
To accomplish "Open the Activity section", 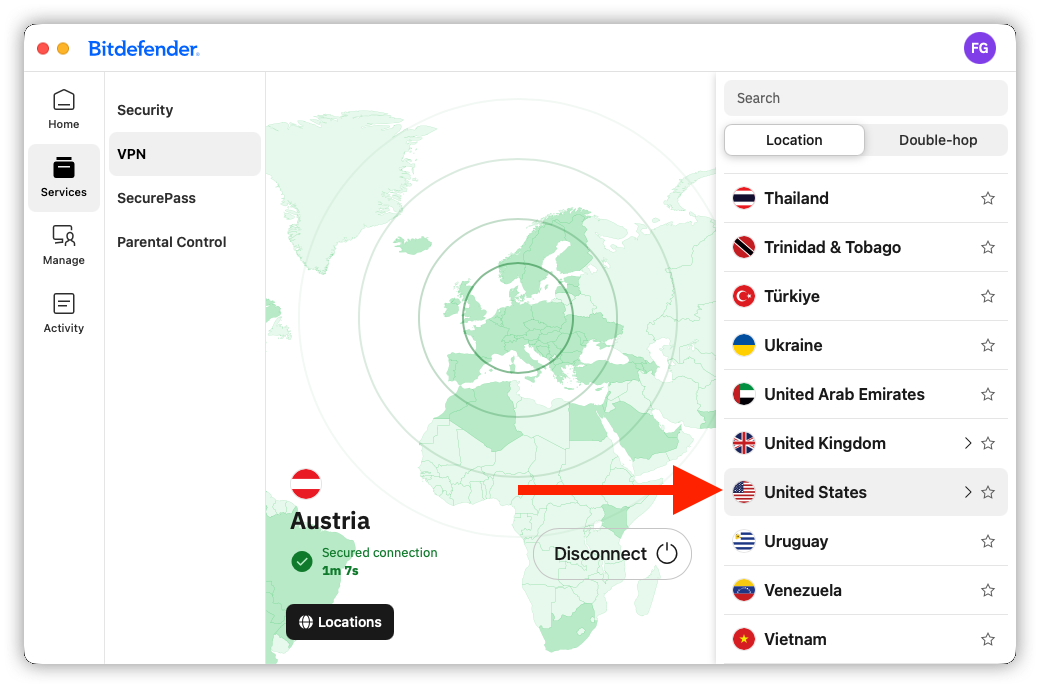I will (x=64, y=313).
